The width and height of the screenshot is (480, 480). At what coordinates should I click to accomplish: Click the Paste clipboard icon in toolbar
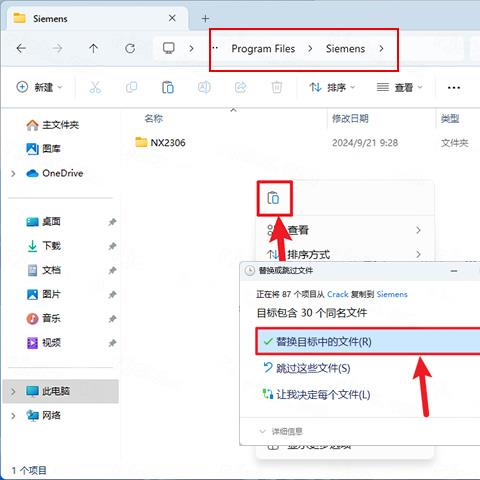coord(168,87)
